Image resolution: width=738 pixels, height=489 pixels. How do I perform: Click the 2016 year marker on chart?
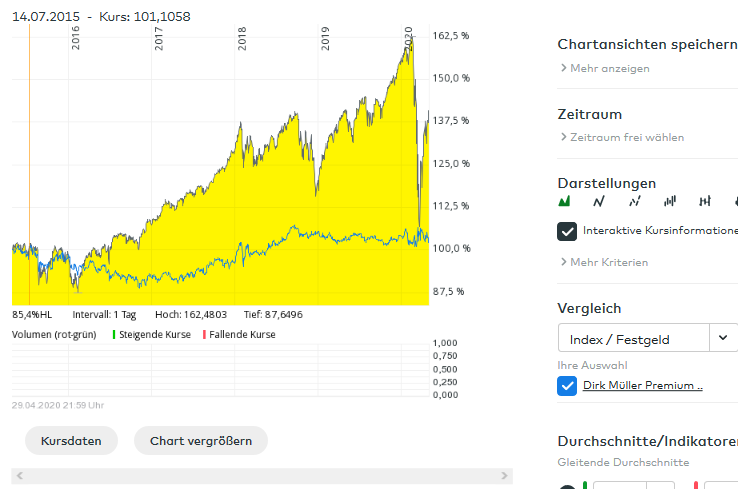76,38
